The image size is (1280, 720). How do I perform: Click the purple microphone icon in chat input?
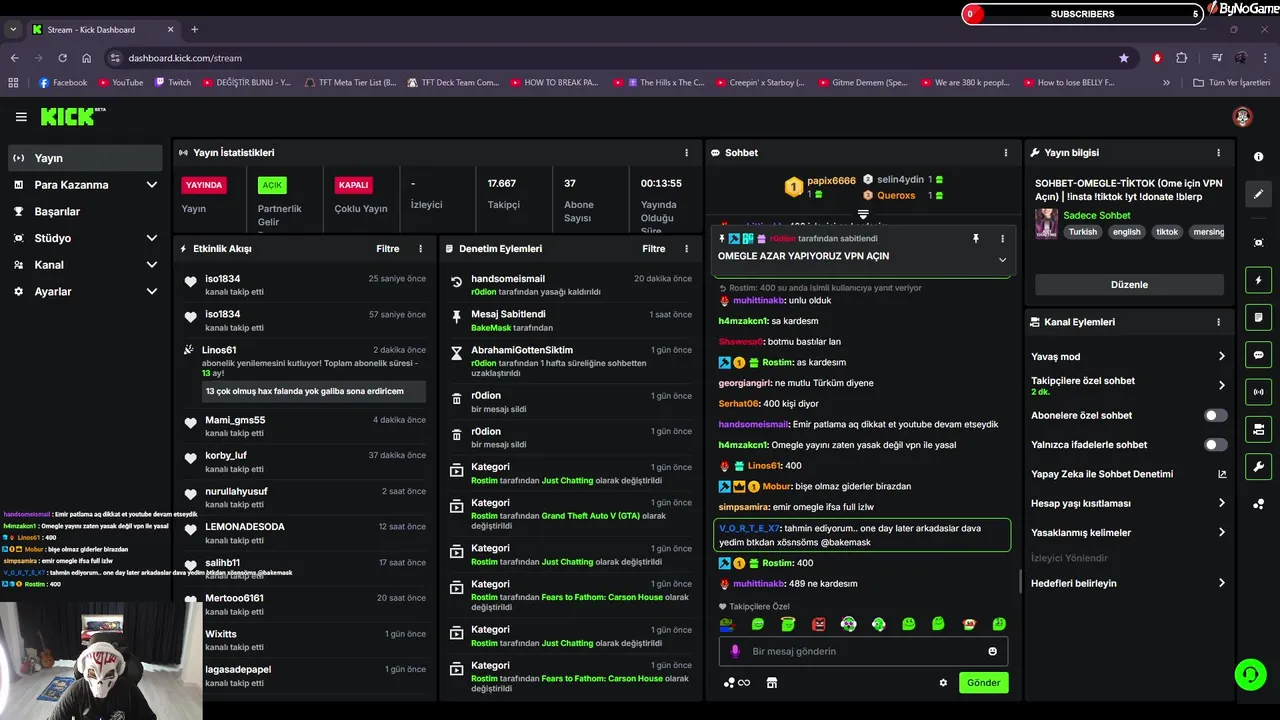click(735, 651)
